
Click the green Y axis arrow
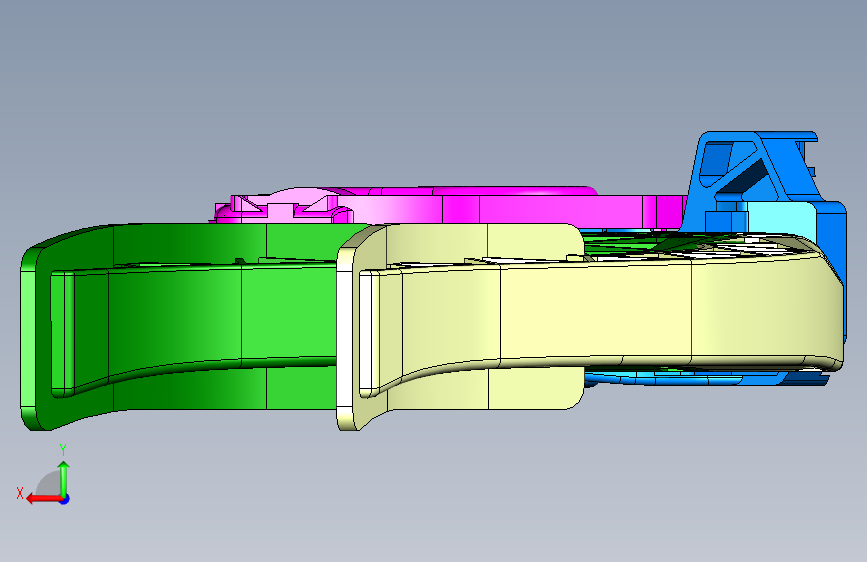point(64,479)
